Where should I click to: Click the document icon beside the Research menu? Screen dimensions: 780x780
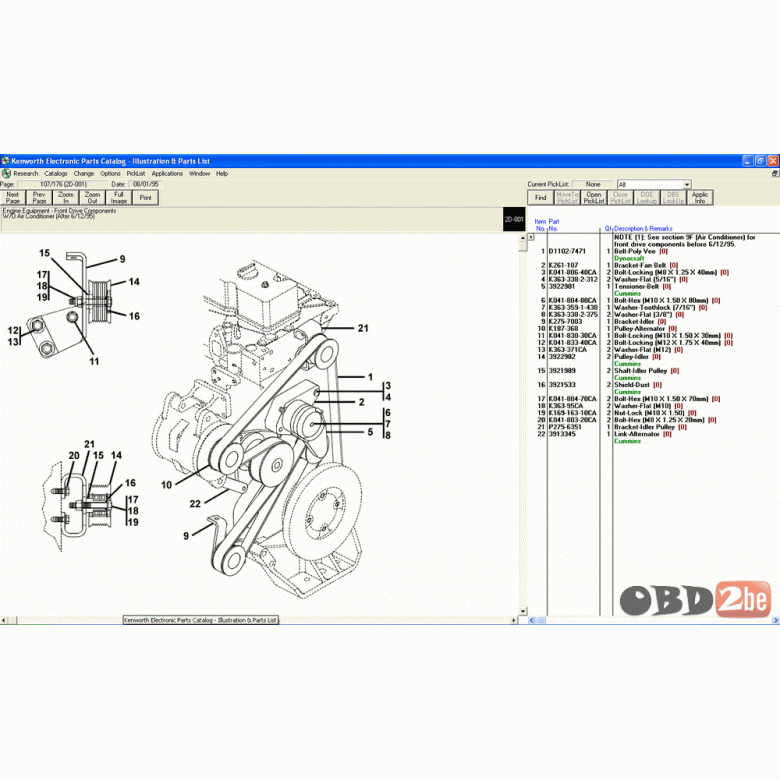tap(6, 174)
